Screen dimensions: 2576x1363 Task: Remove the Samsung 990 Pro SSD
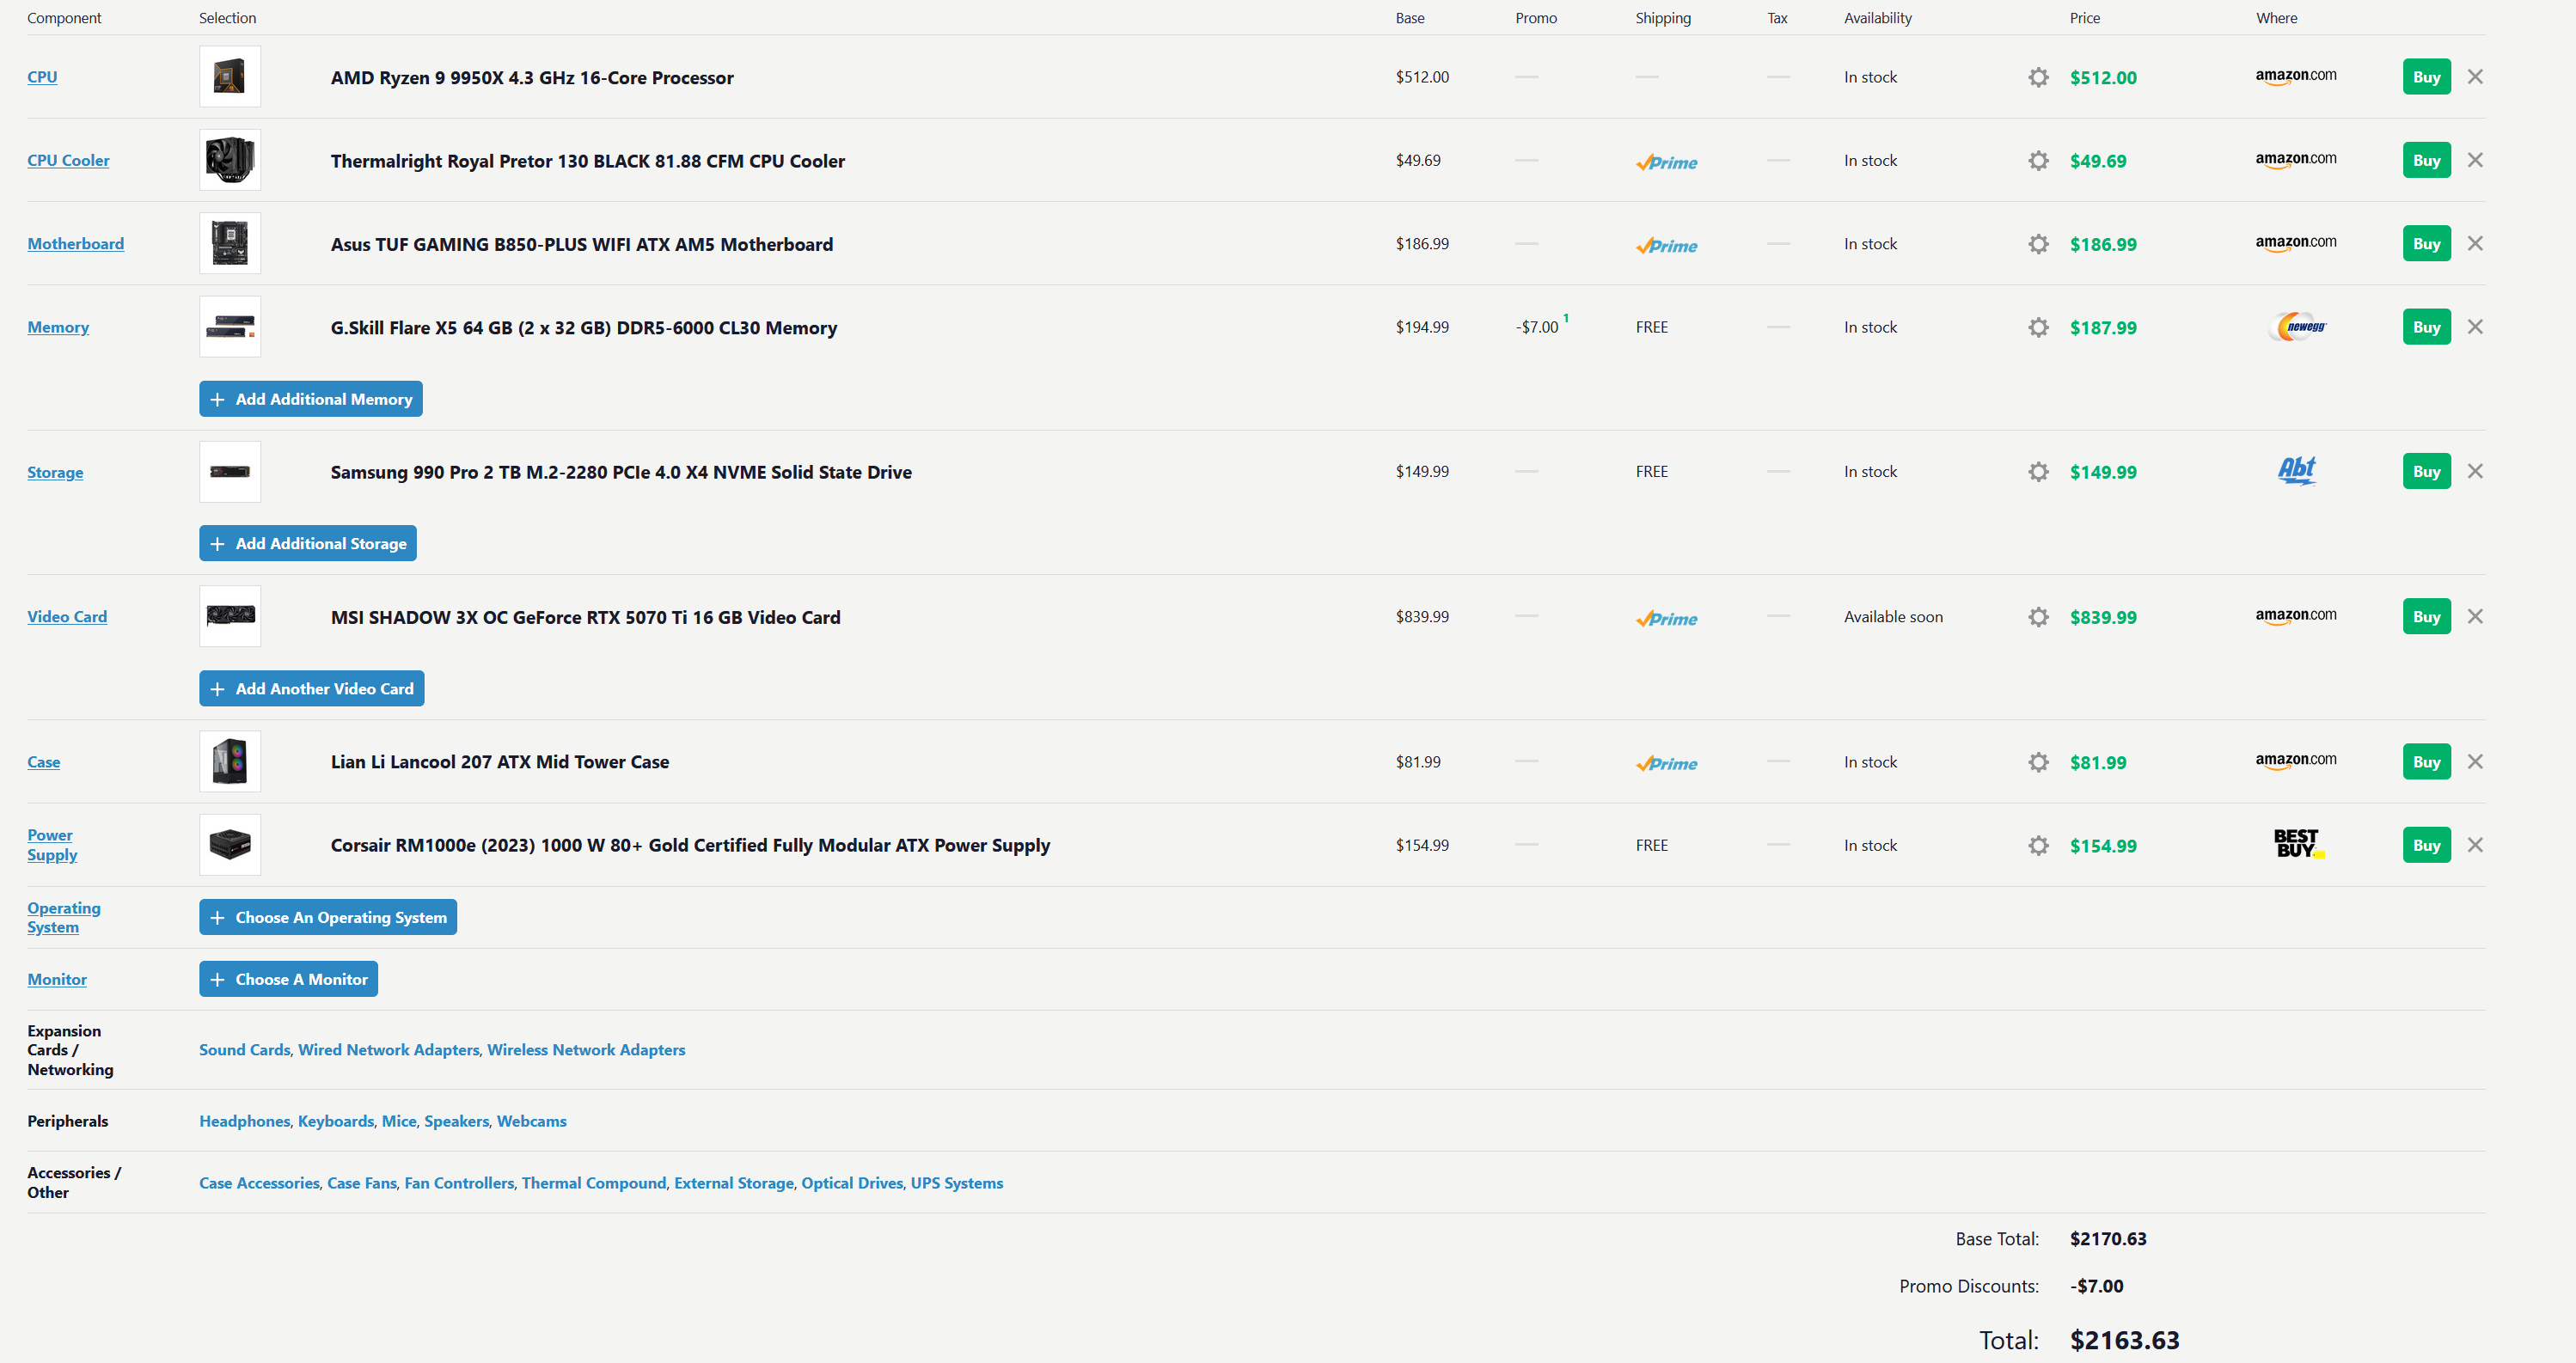tap(2475, 471)
